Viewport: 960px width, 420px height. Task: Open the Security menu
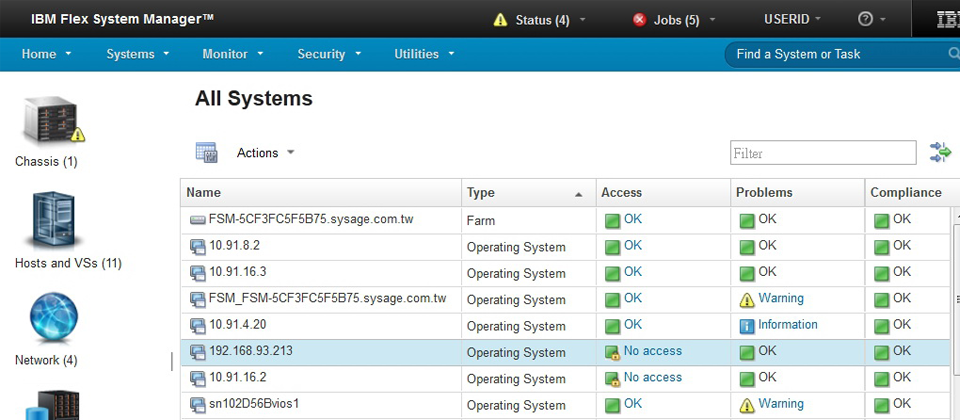(x=327, y=54)
